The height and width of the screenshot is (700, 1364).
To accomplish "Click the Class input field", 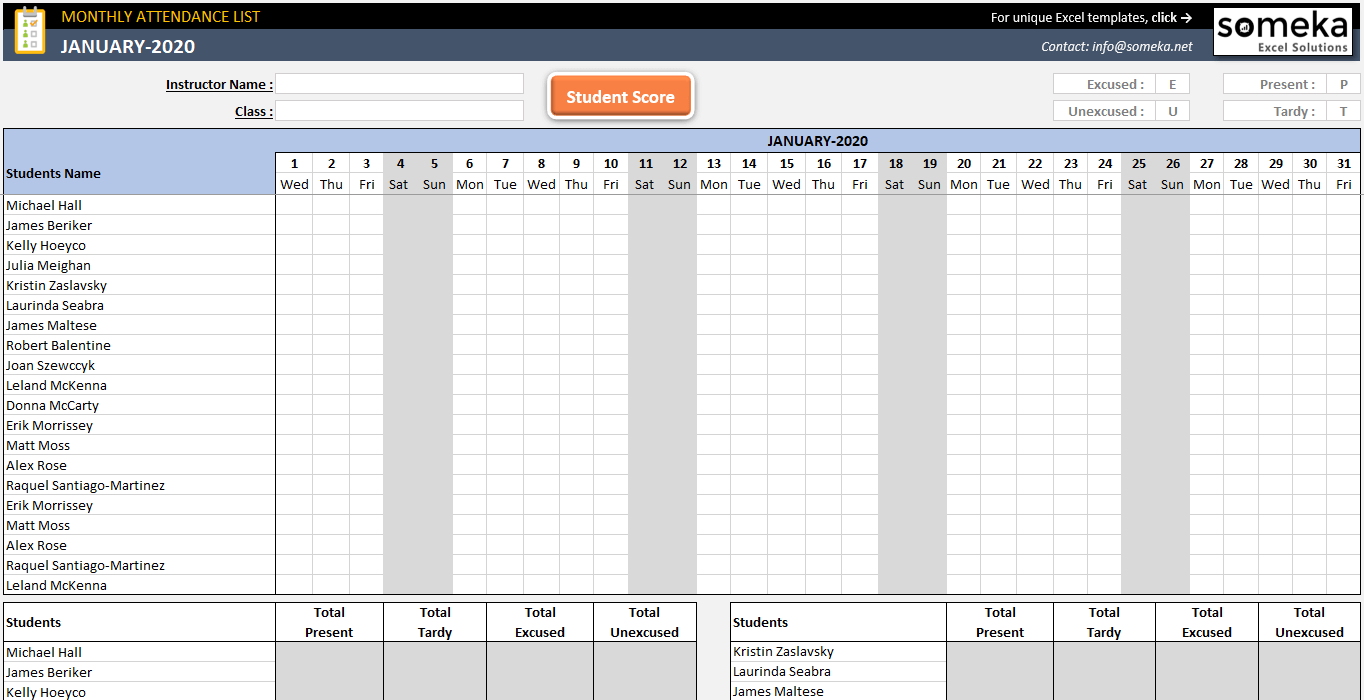I will pos(399,110).
